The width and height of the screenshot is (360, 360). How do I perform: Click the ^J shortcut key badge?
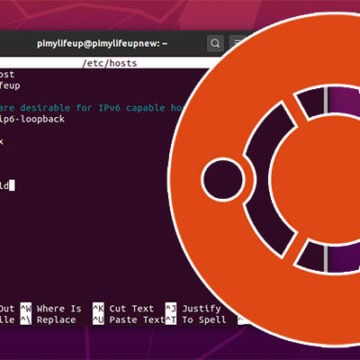point(171,309)
